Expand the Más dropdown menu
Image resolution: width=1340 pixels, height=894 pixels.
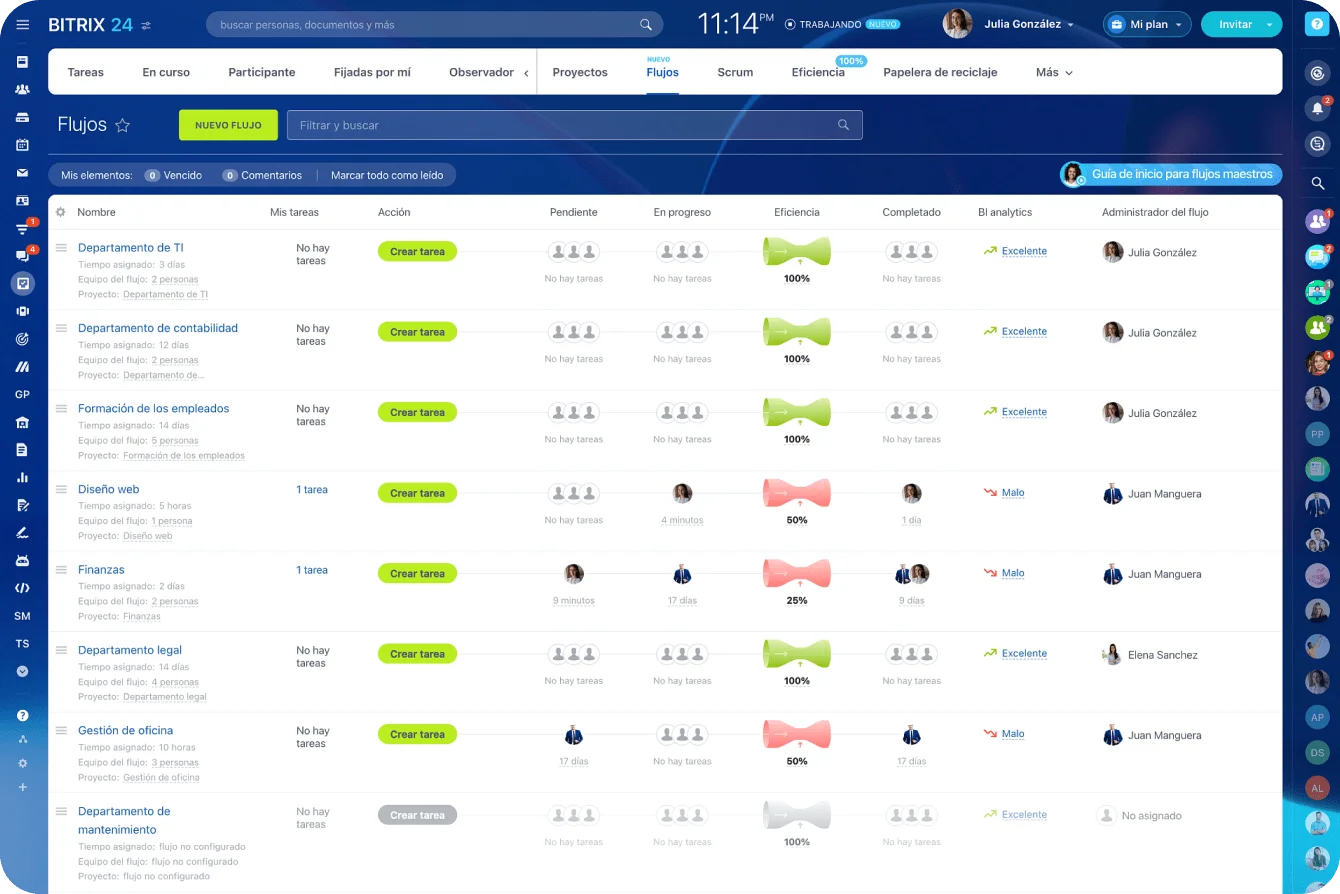1054,72
